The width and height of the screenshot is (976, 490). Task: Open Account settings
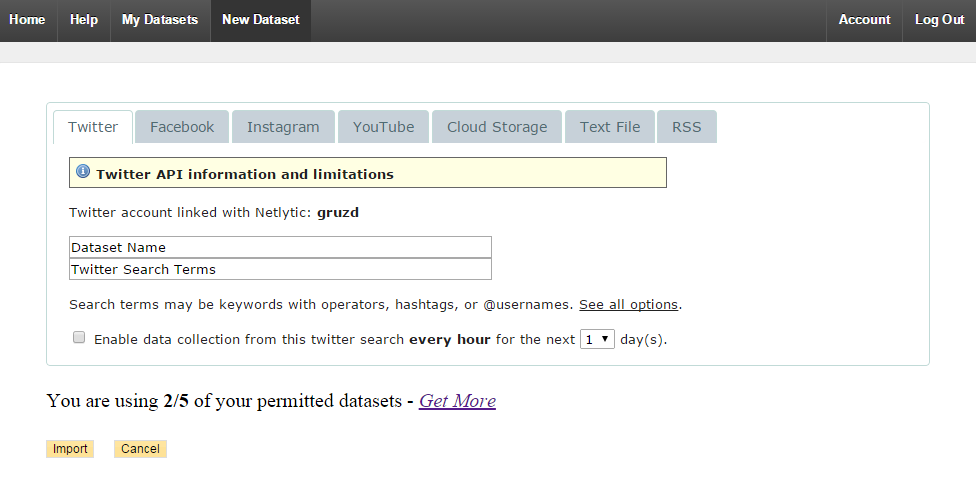pos(865,20)
